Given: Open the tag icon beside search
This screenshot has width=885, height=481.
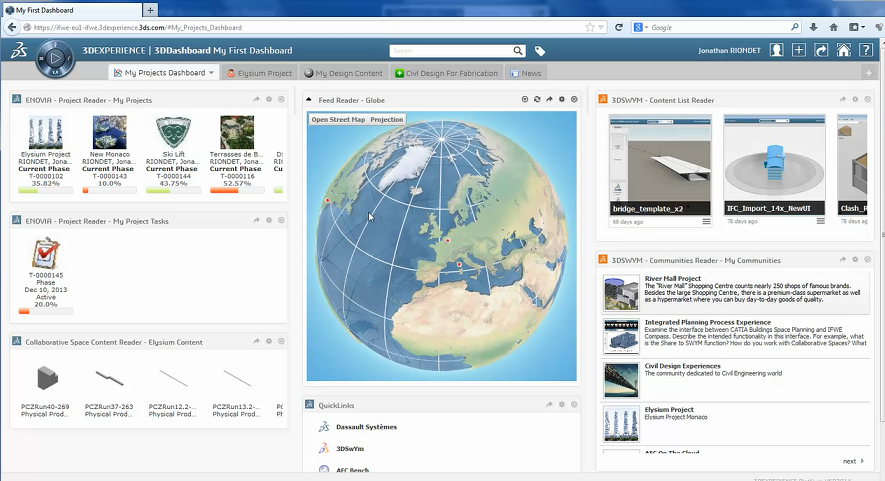Looking at the screenshot, I should [x=540, y=51].
